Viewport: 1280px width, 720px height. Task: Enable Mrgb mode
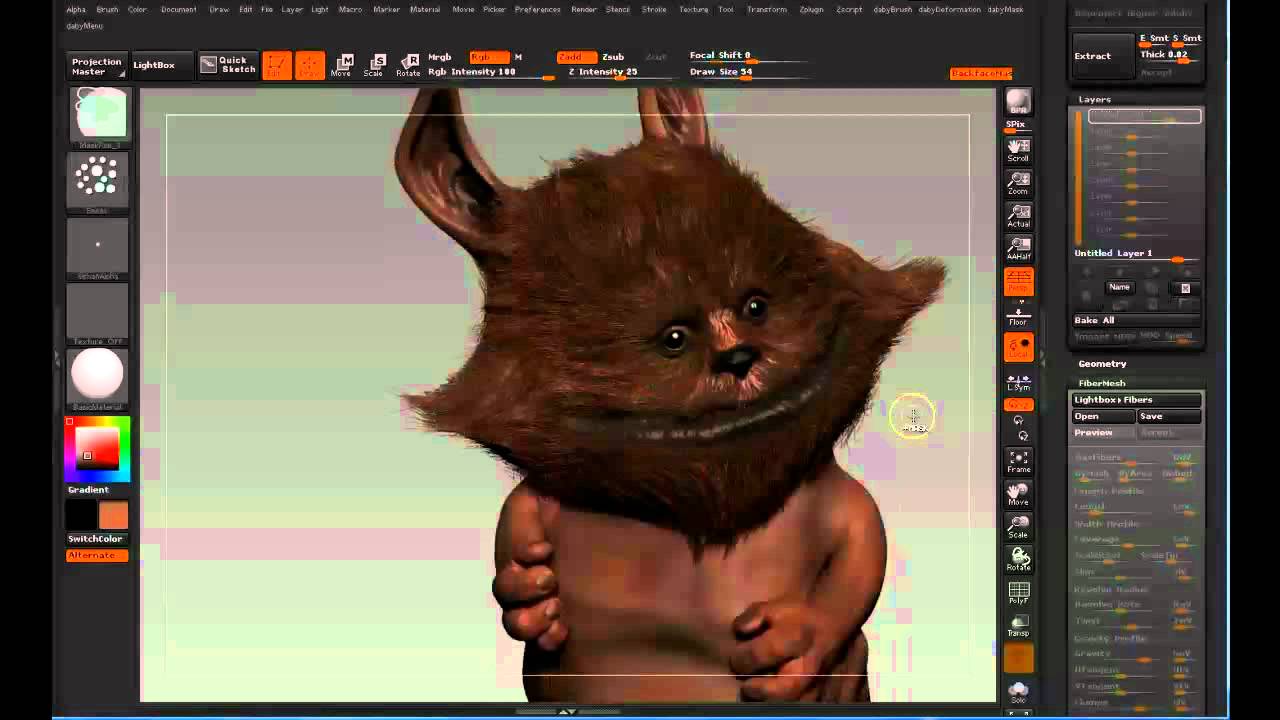click(x=439, y=57)
